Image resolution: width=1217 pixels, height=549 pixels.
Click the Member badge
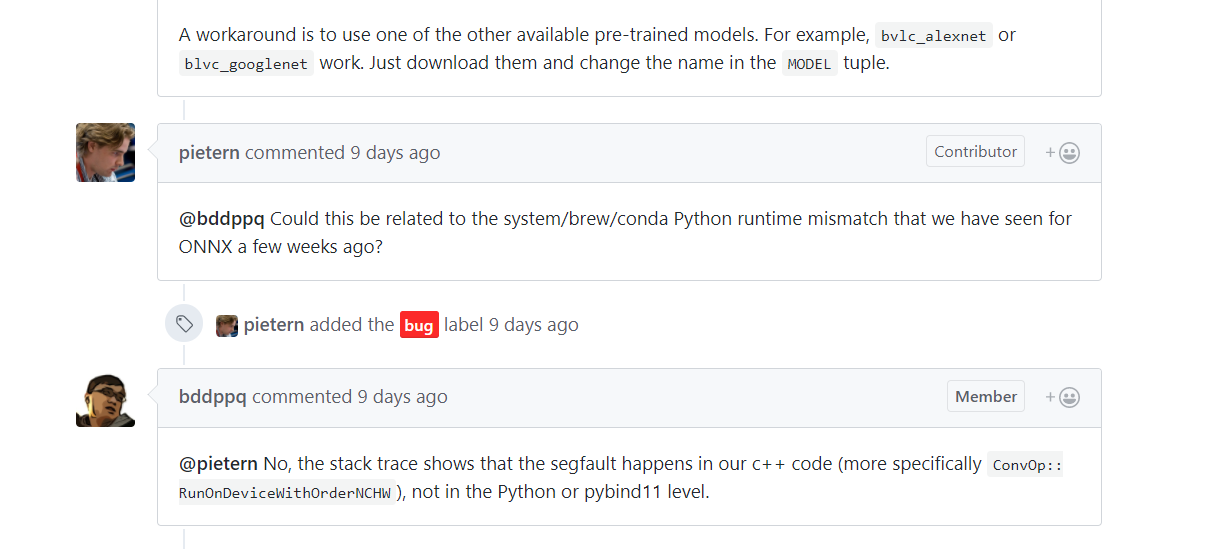[x=985, y=397]
